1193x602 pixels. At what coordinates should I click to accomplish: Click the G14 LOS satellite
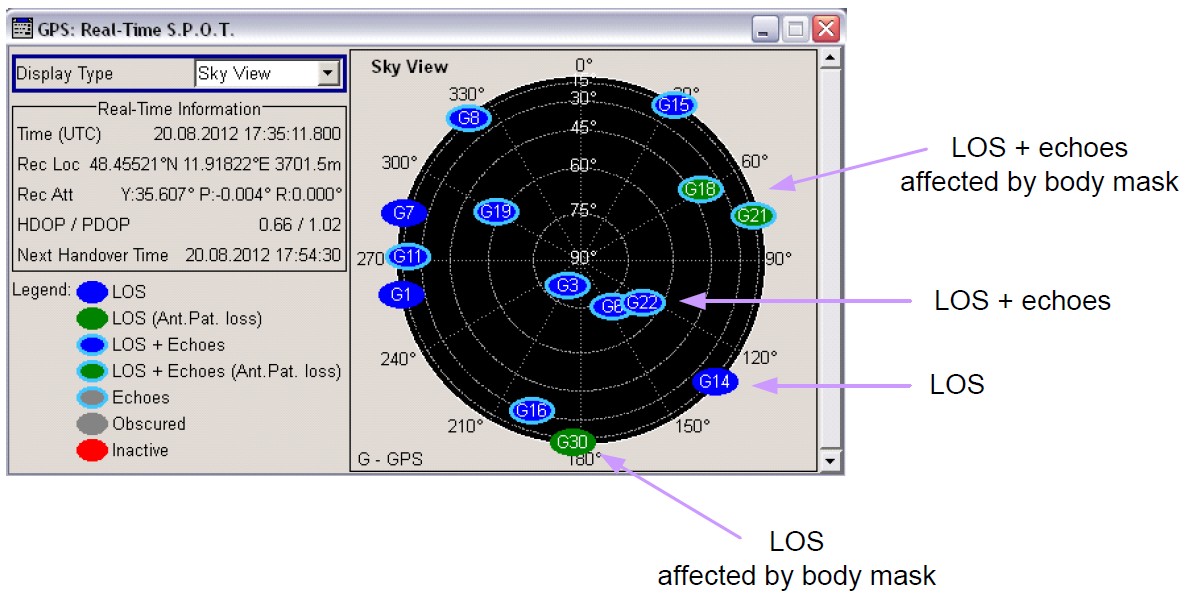click(714, 382)
